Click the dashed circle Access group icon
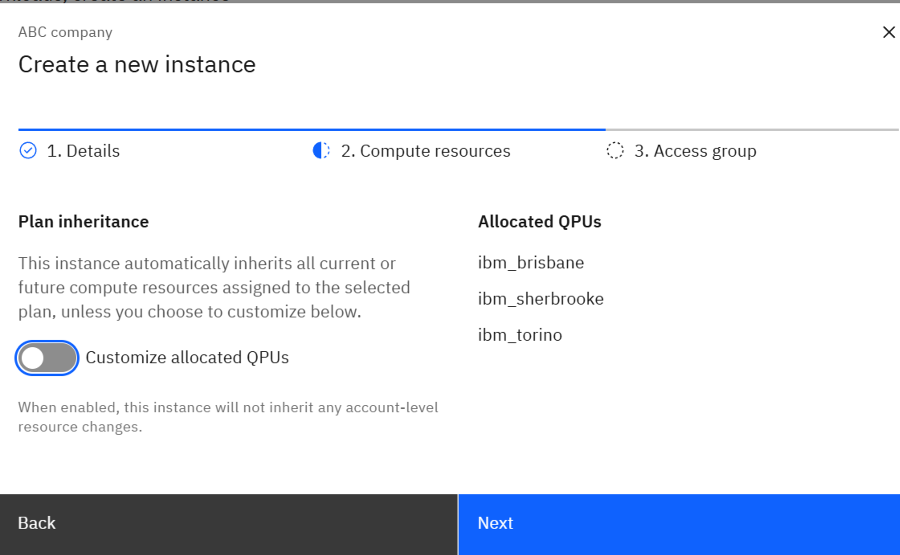 [x=615, y=150]
